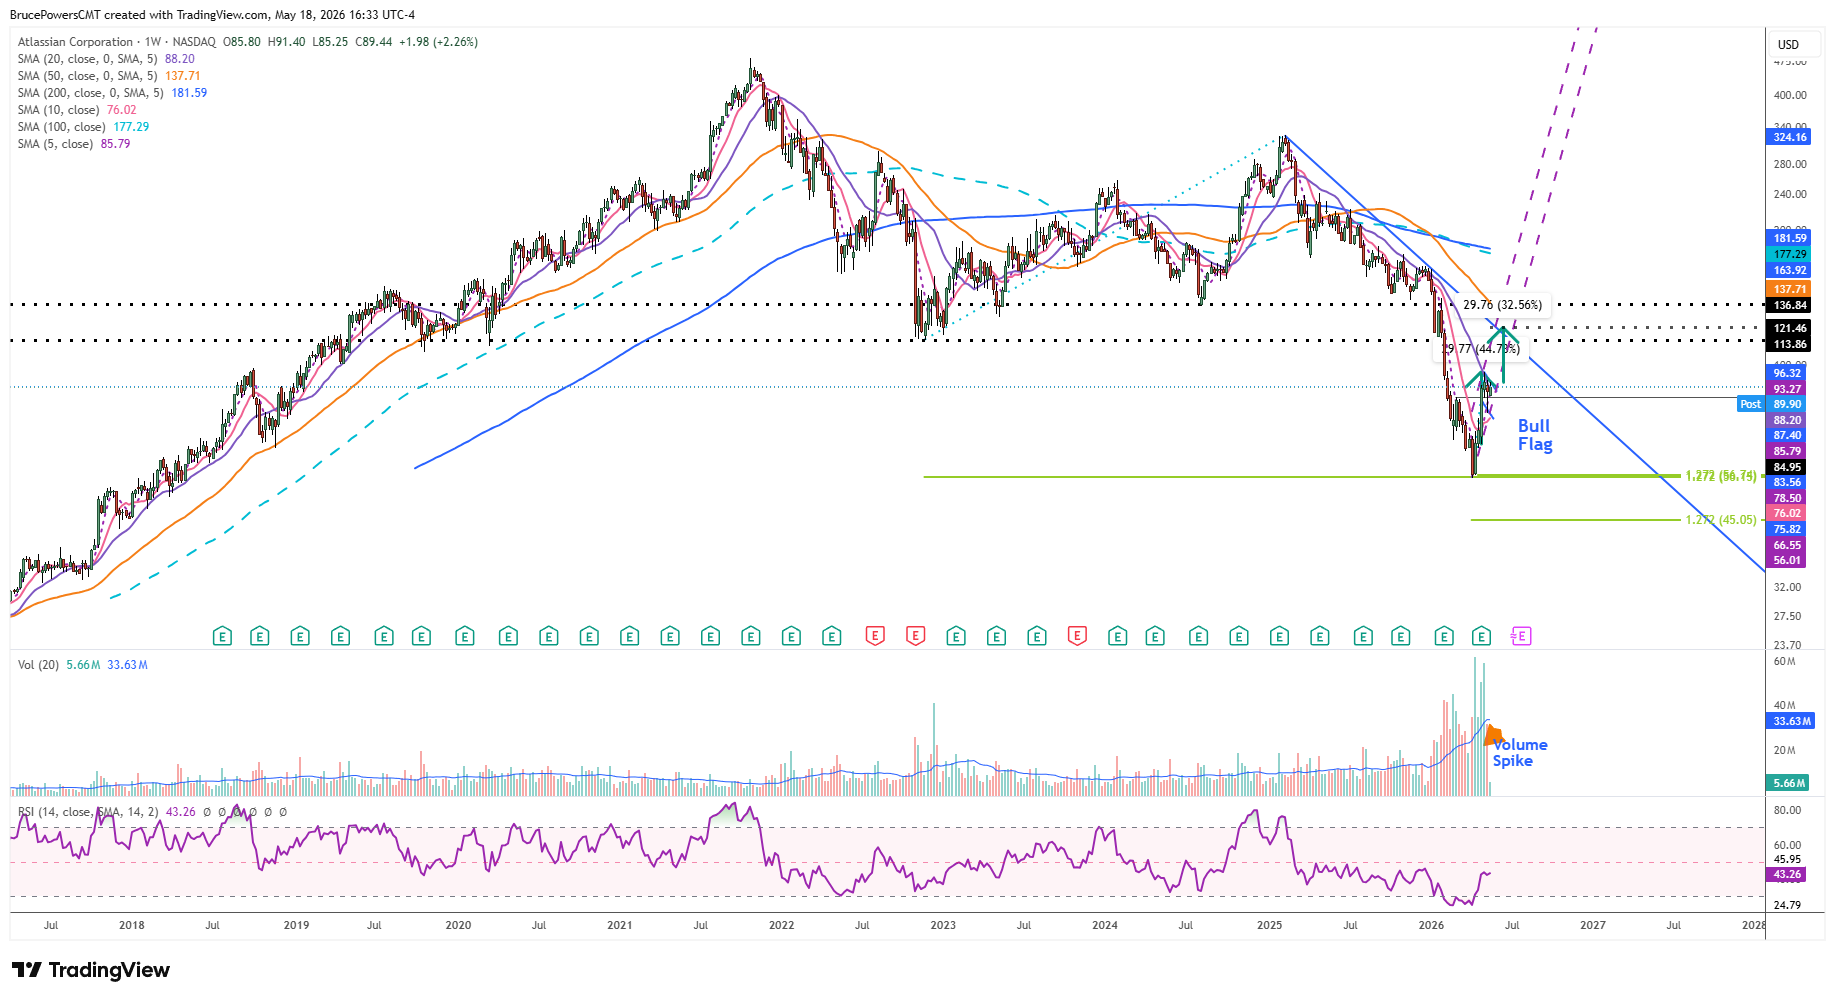The height and width of the screenshot is (1000, 1835).
Task: Select the SMA 50 legend entry 137.71
Action: [109, 76]
